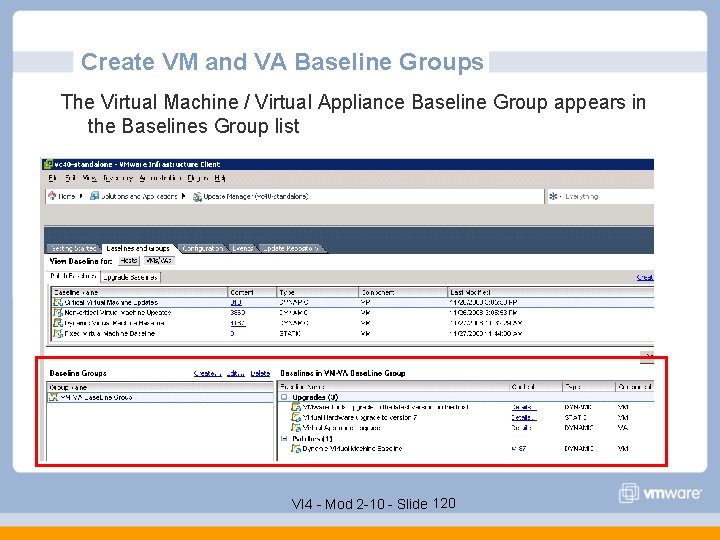
Task: Open the Administration menu
Action: (x=160, y=178)
